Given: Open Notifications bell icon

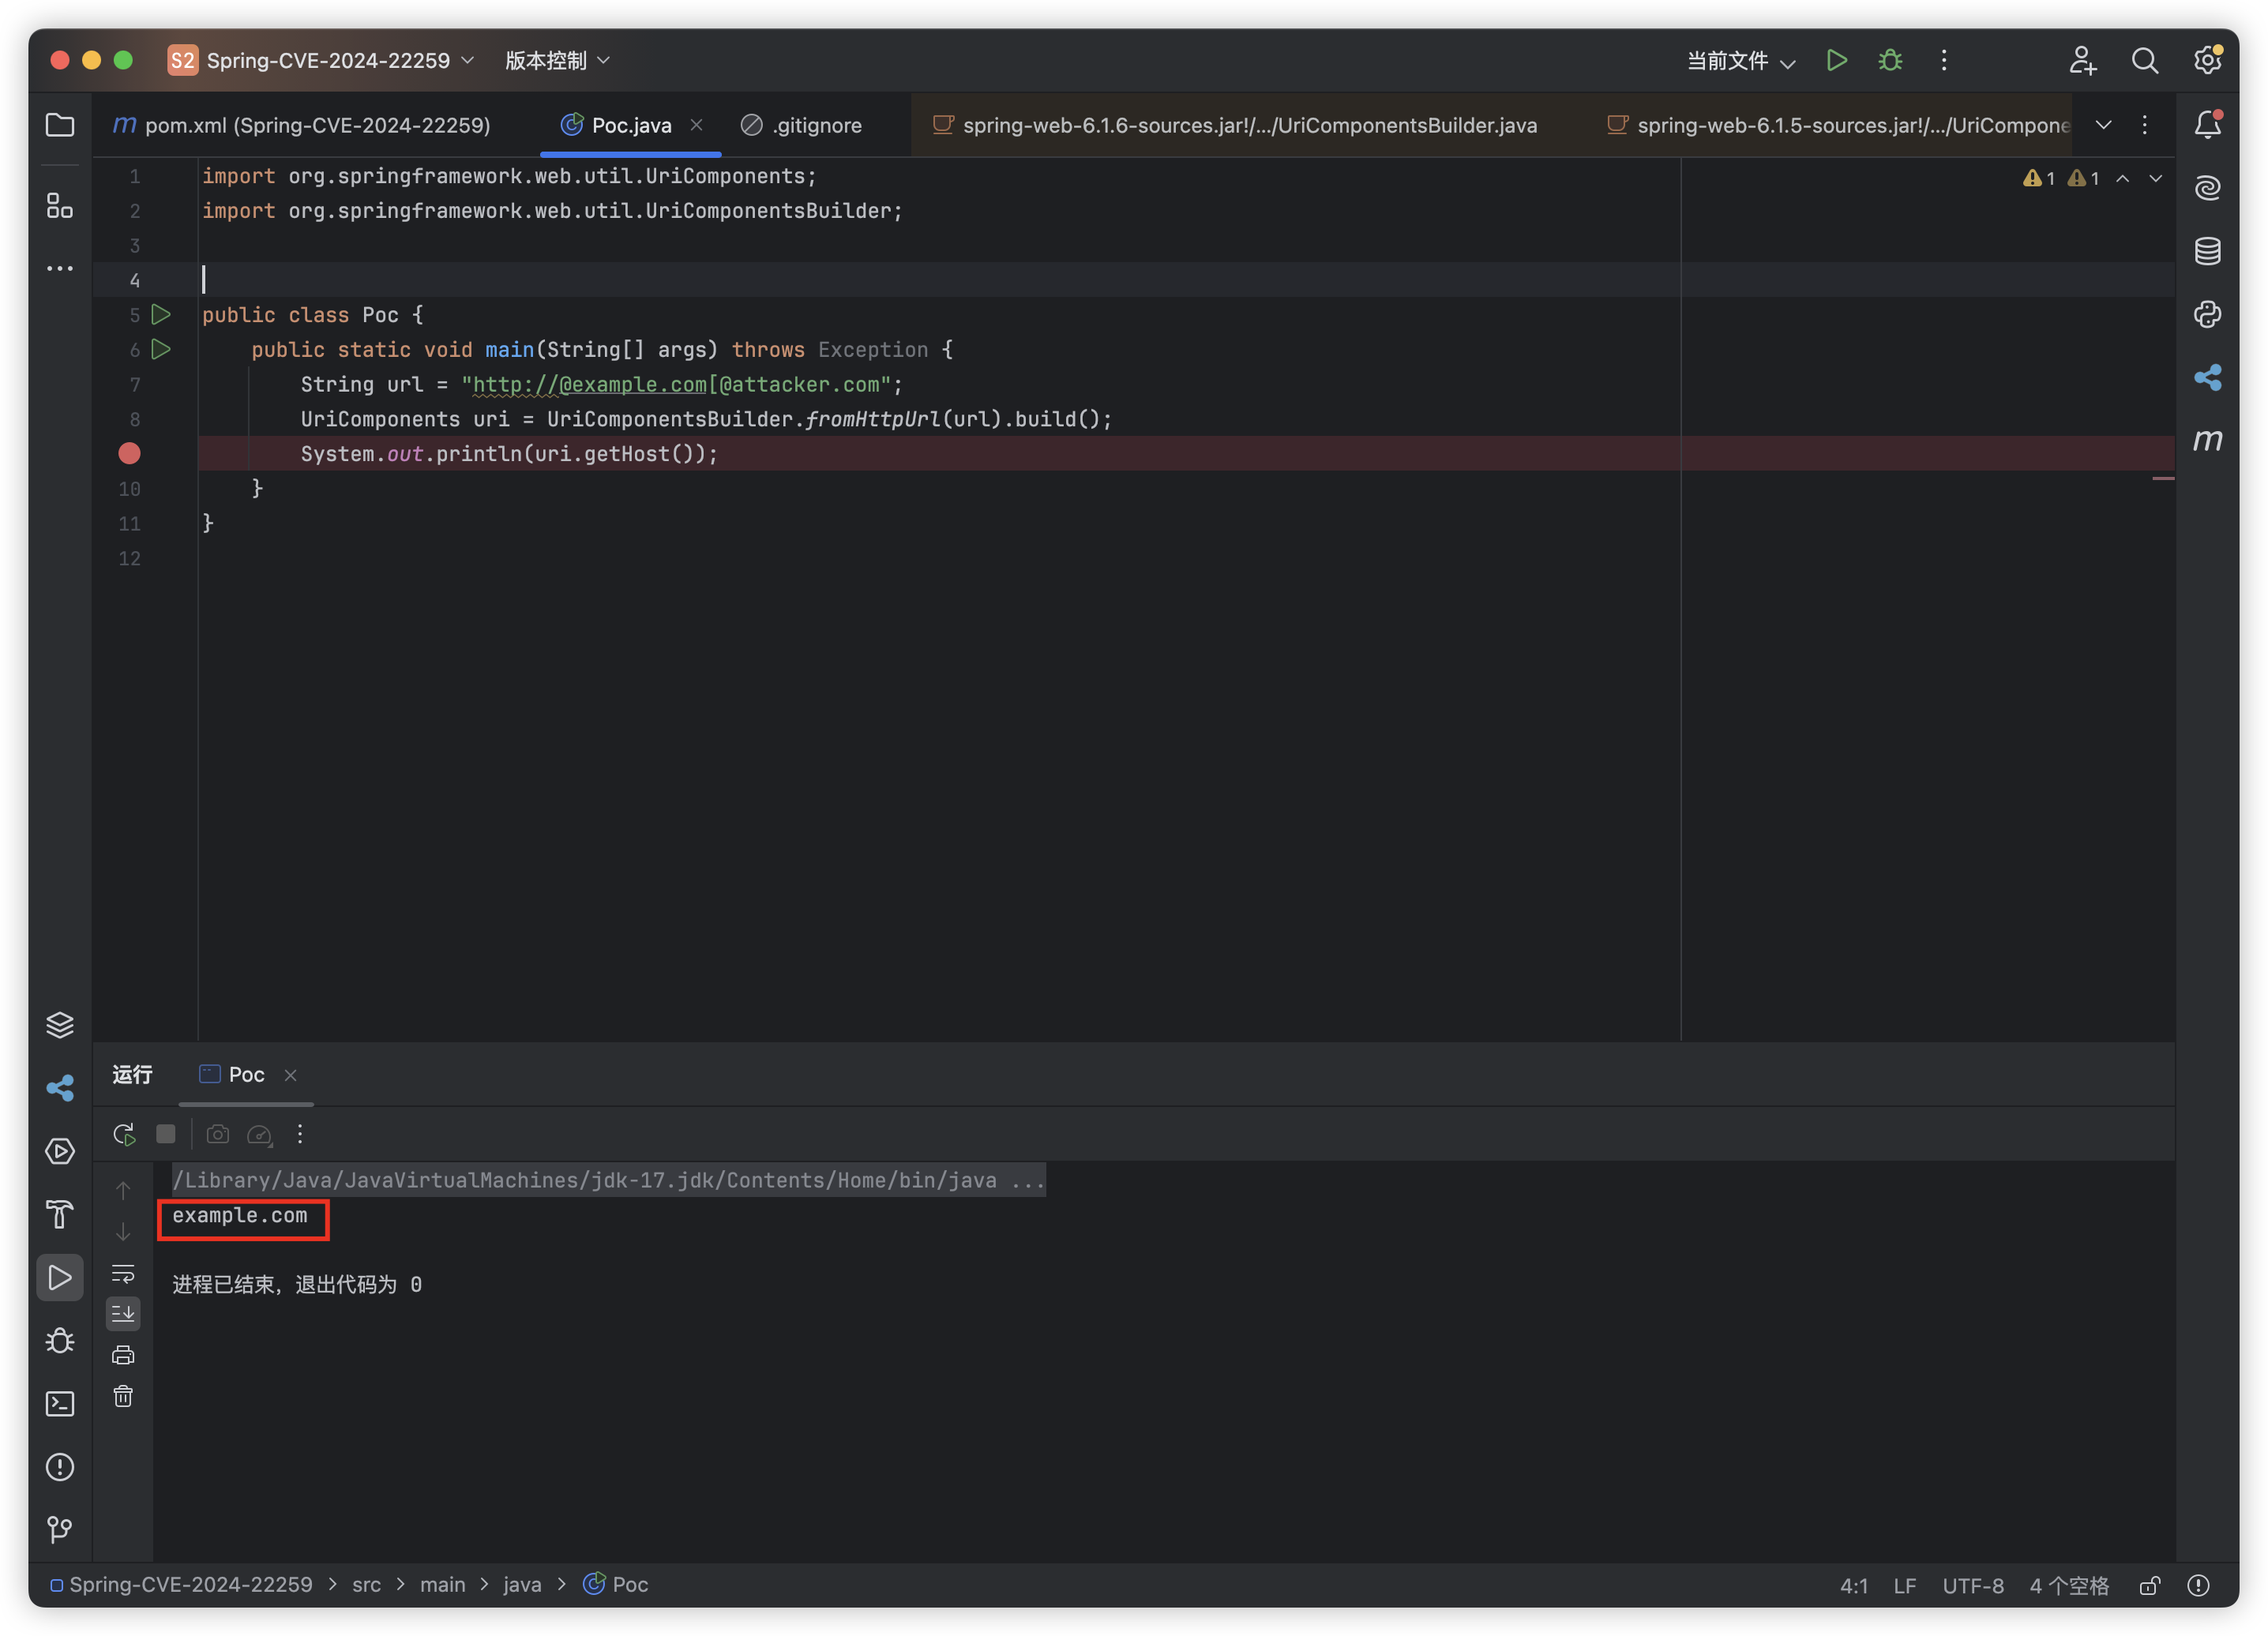Looking at the screenshot, I should tap(2207, 125).
